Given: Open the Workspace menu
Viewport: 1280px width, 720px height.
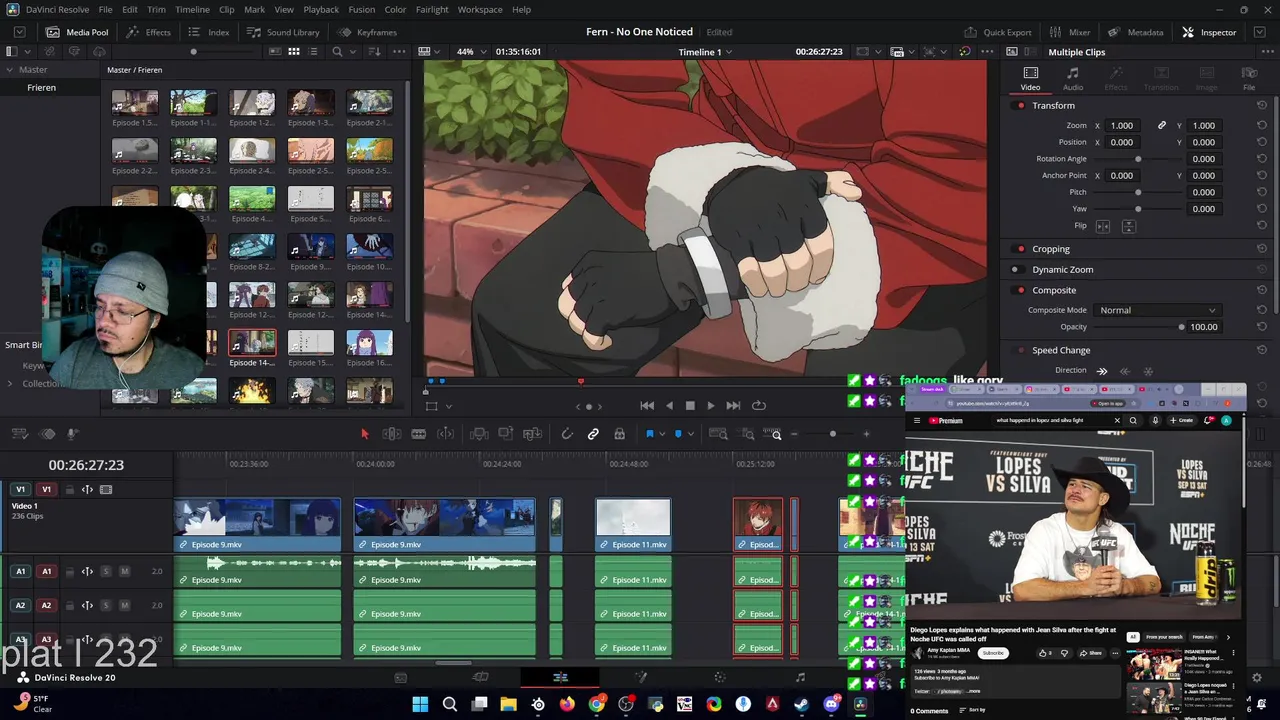Looking at the screenshot, I should [x=480, y=9].
